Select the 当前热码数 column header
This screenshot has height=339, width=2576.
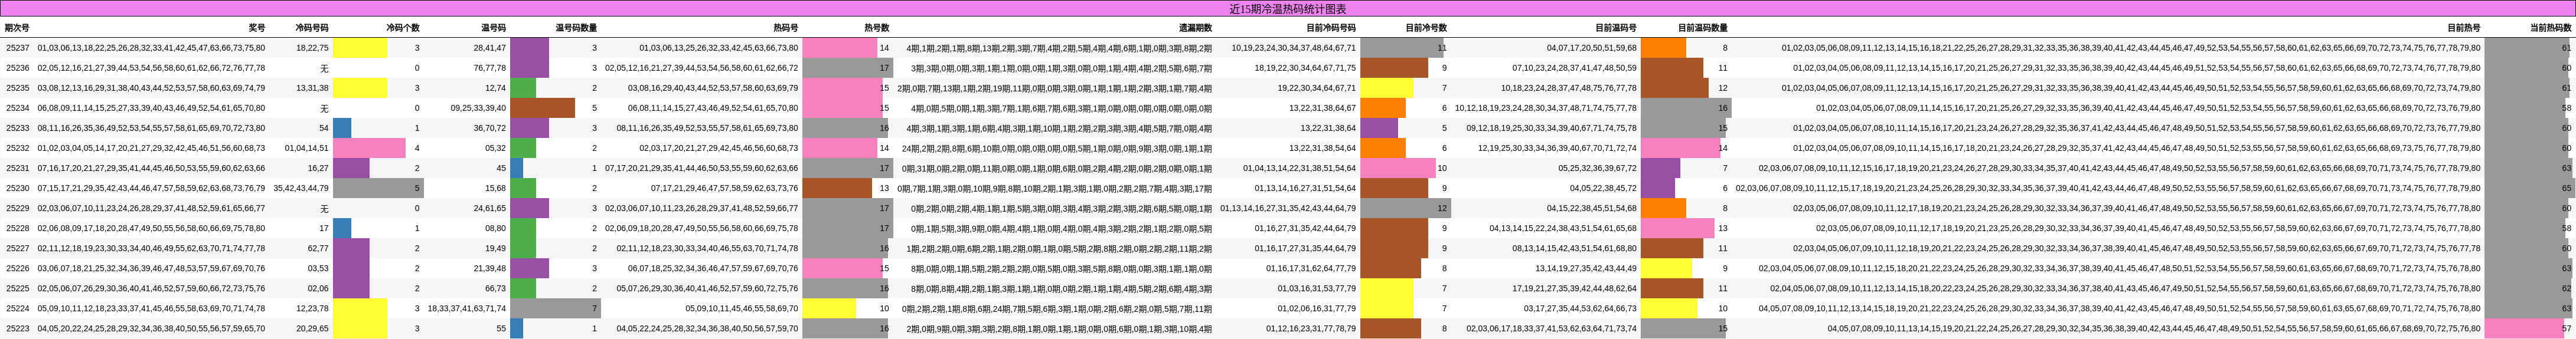click(x=2550, y=28)
